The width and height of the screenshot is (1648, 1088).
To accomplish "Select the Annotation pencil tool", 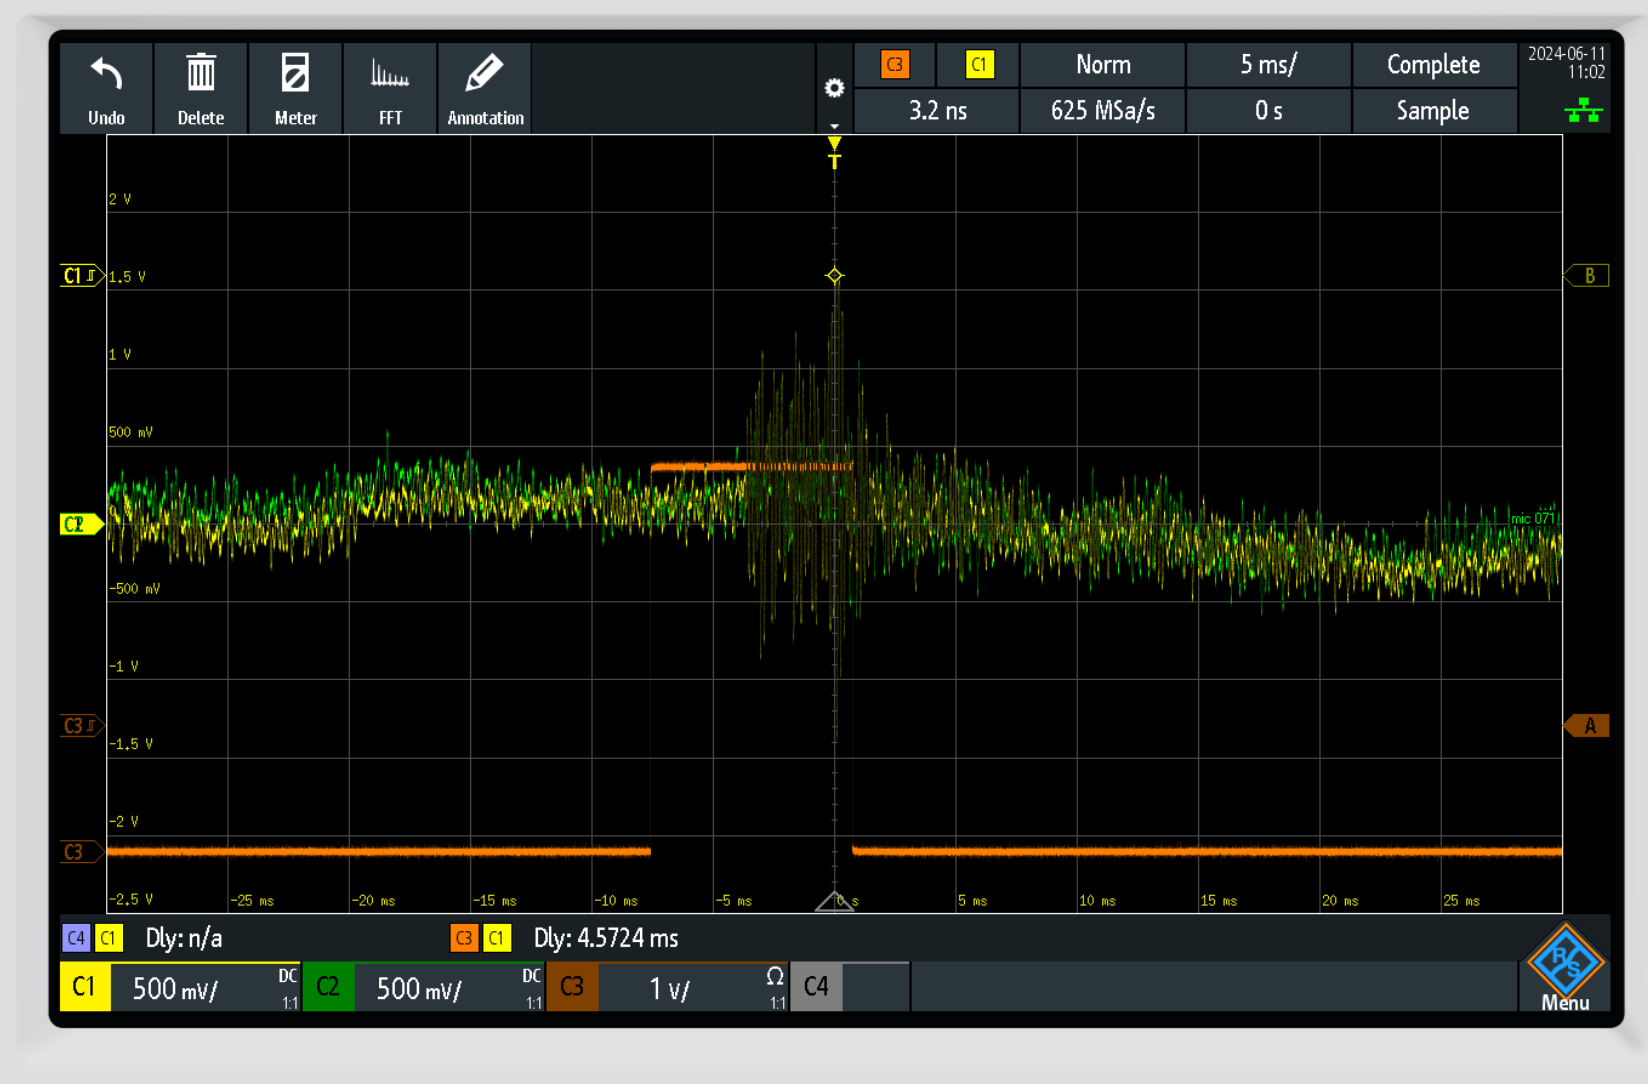I will (x=485, y=75).
